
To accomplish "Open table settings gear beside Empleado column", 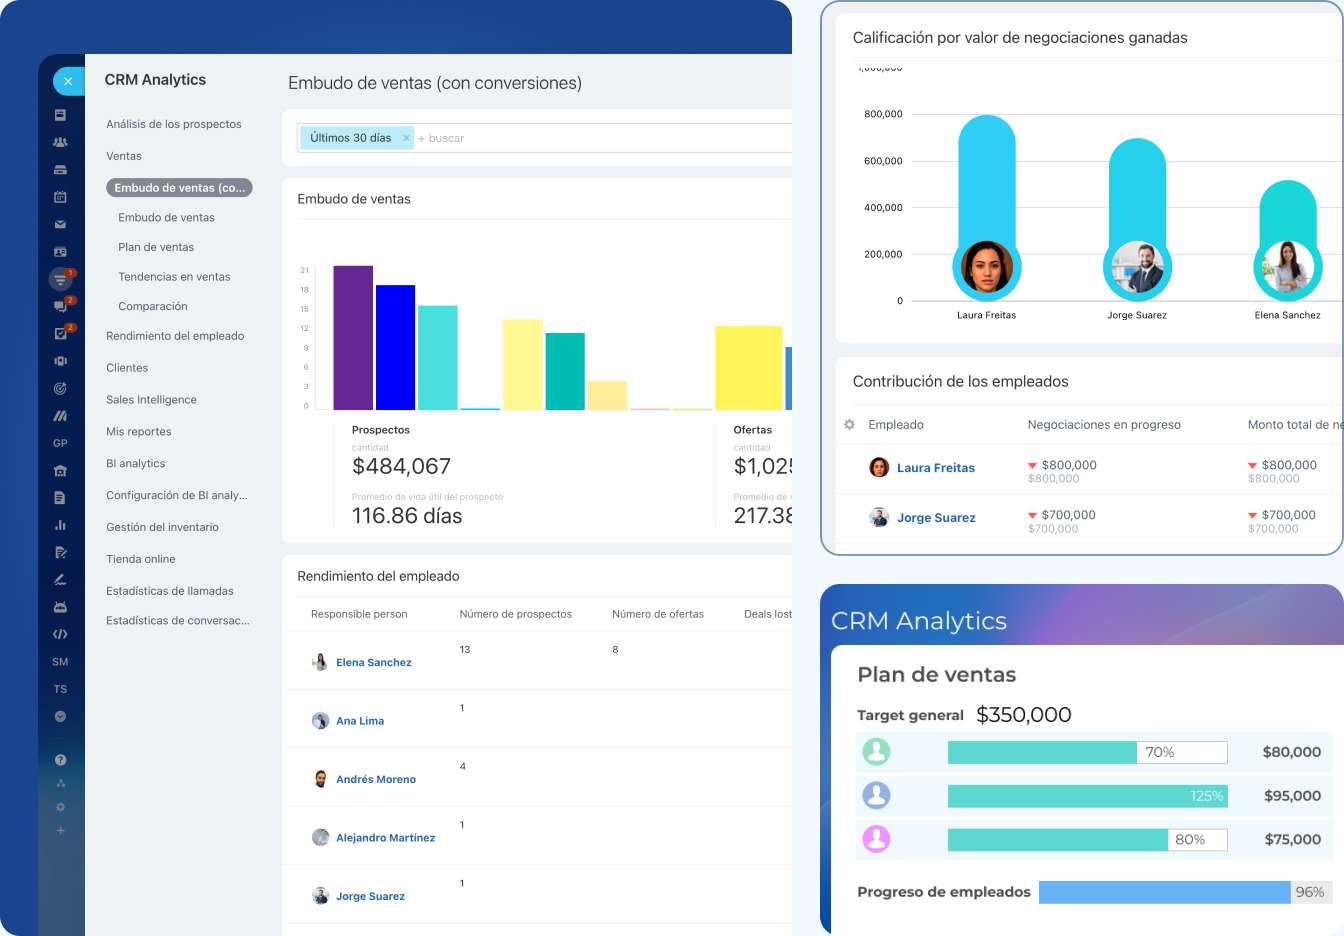I will click(849, 425).
